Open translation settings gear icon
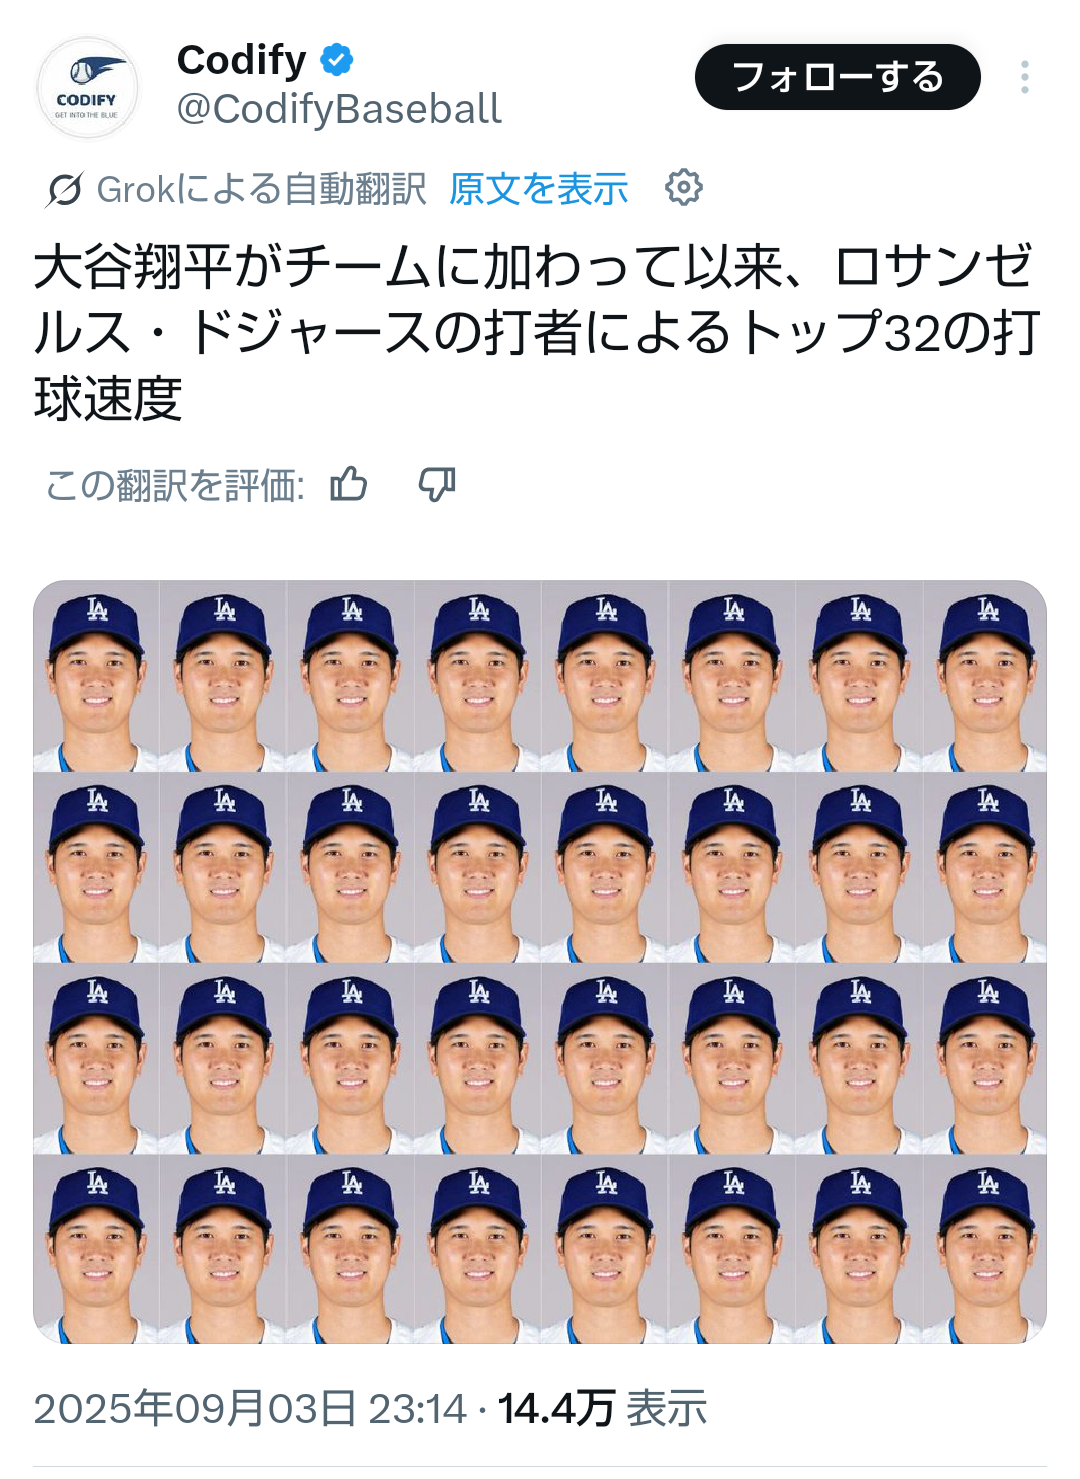 click(684, 187)
